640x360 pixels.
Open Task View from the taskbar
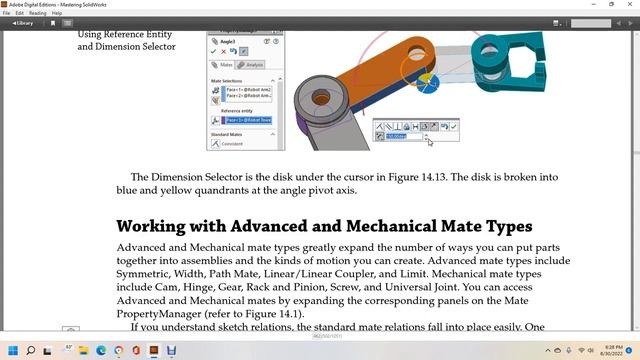48,350
